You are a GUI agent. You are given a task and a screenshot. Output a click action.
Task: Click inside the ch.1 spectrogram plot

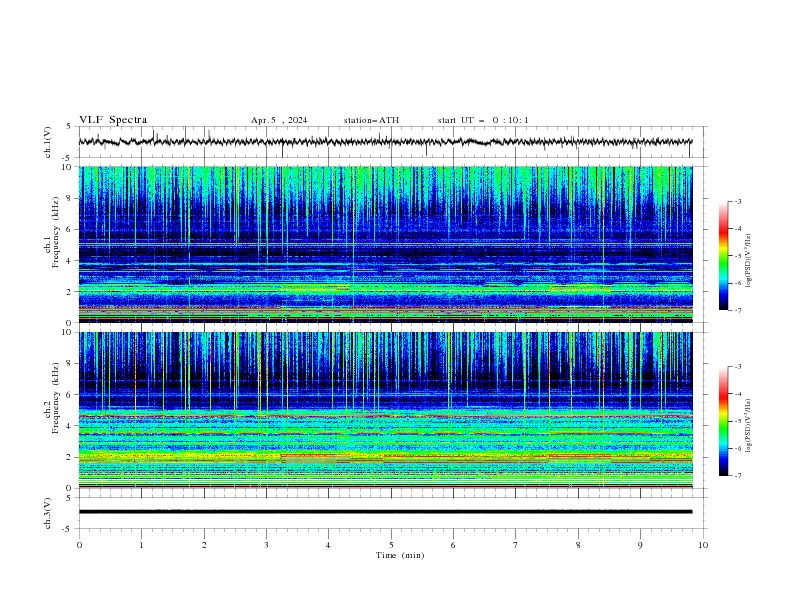pyautogui.click(x=385, y=244)
